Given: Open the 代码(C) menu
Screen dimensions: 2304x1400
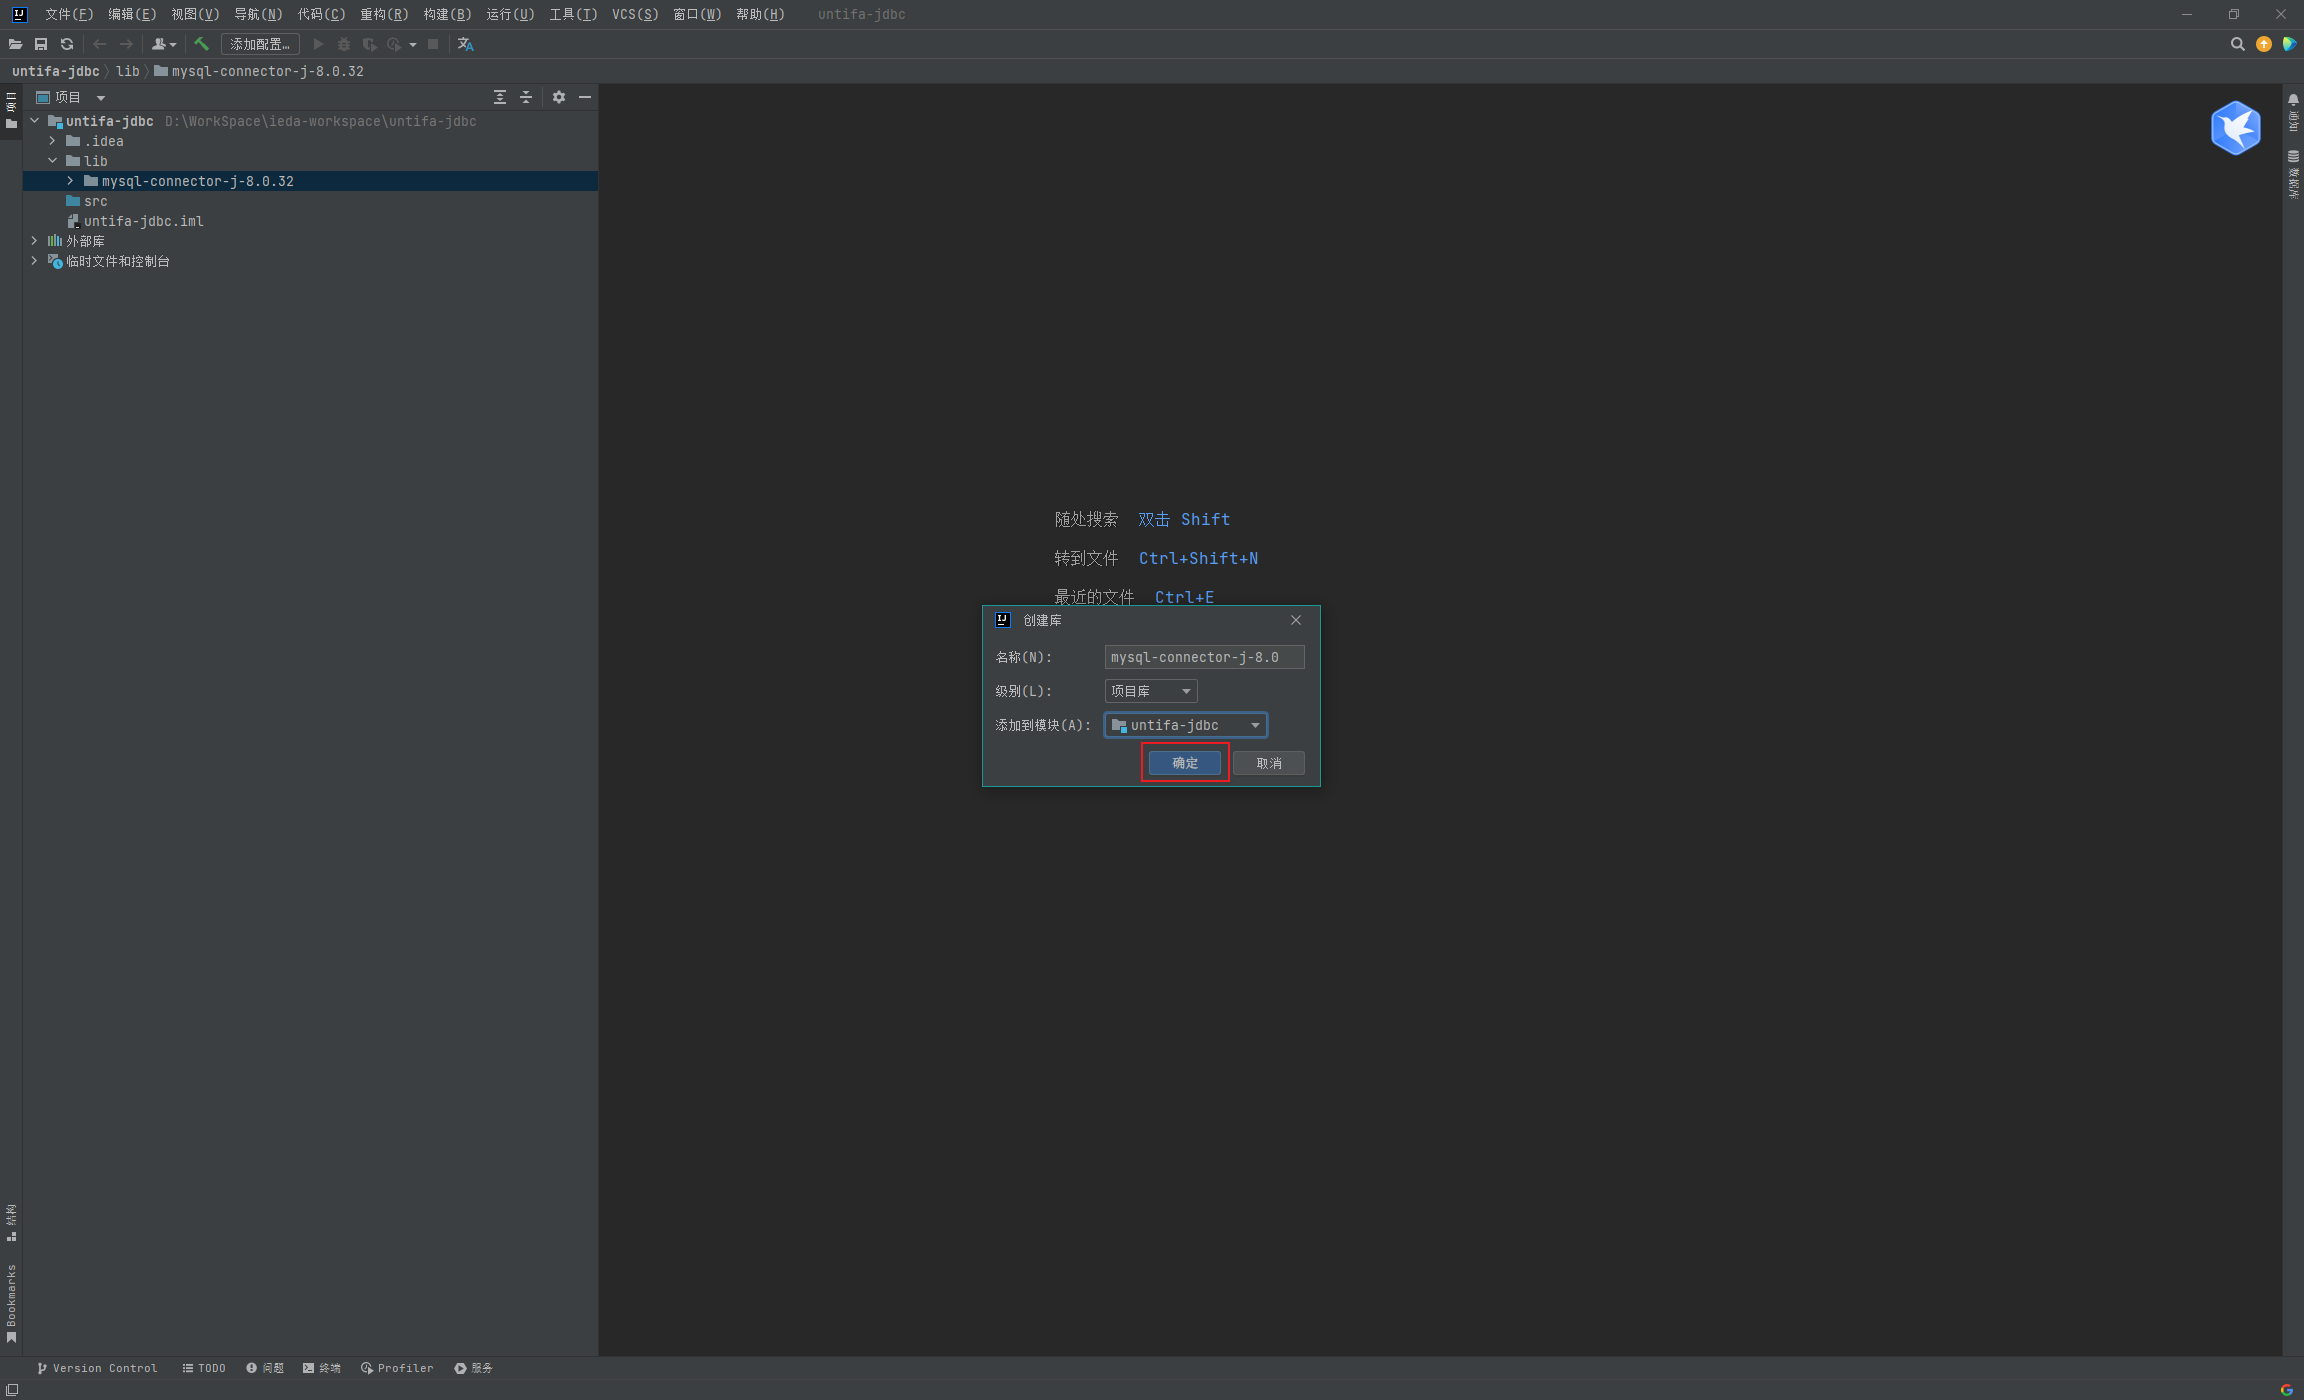Looking at the screenshot, I should pyautogui.click(x=321, y=14).
